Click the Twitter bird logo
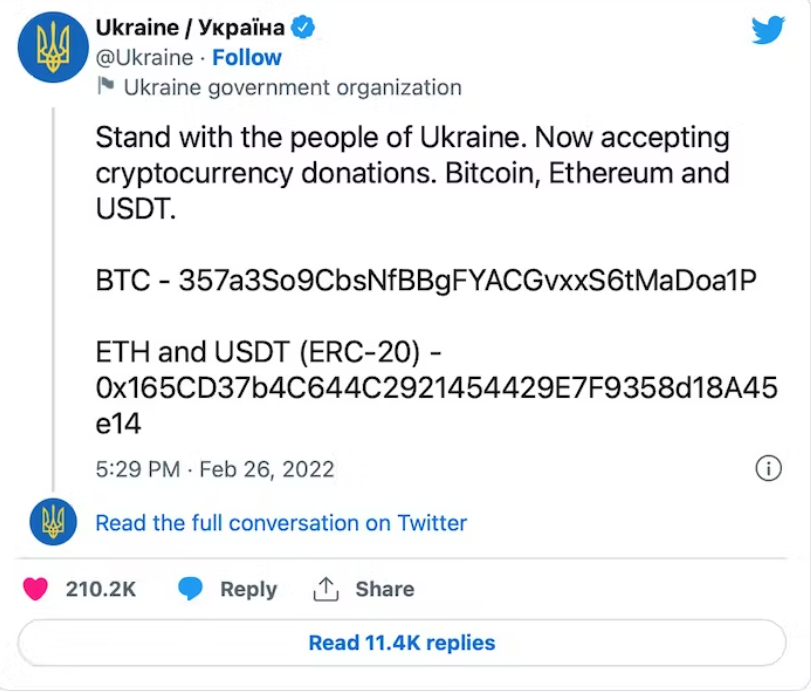811x692 pixels. (x=768, y=31)
